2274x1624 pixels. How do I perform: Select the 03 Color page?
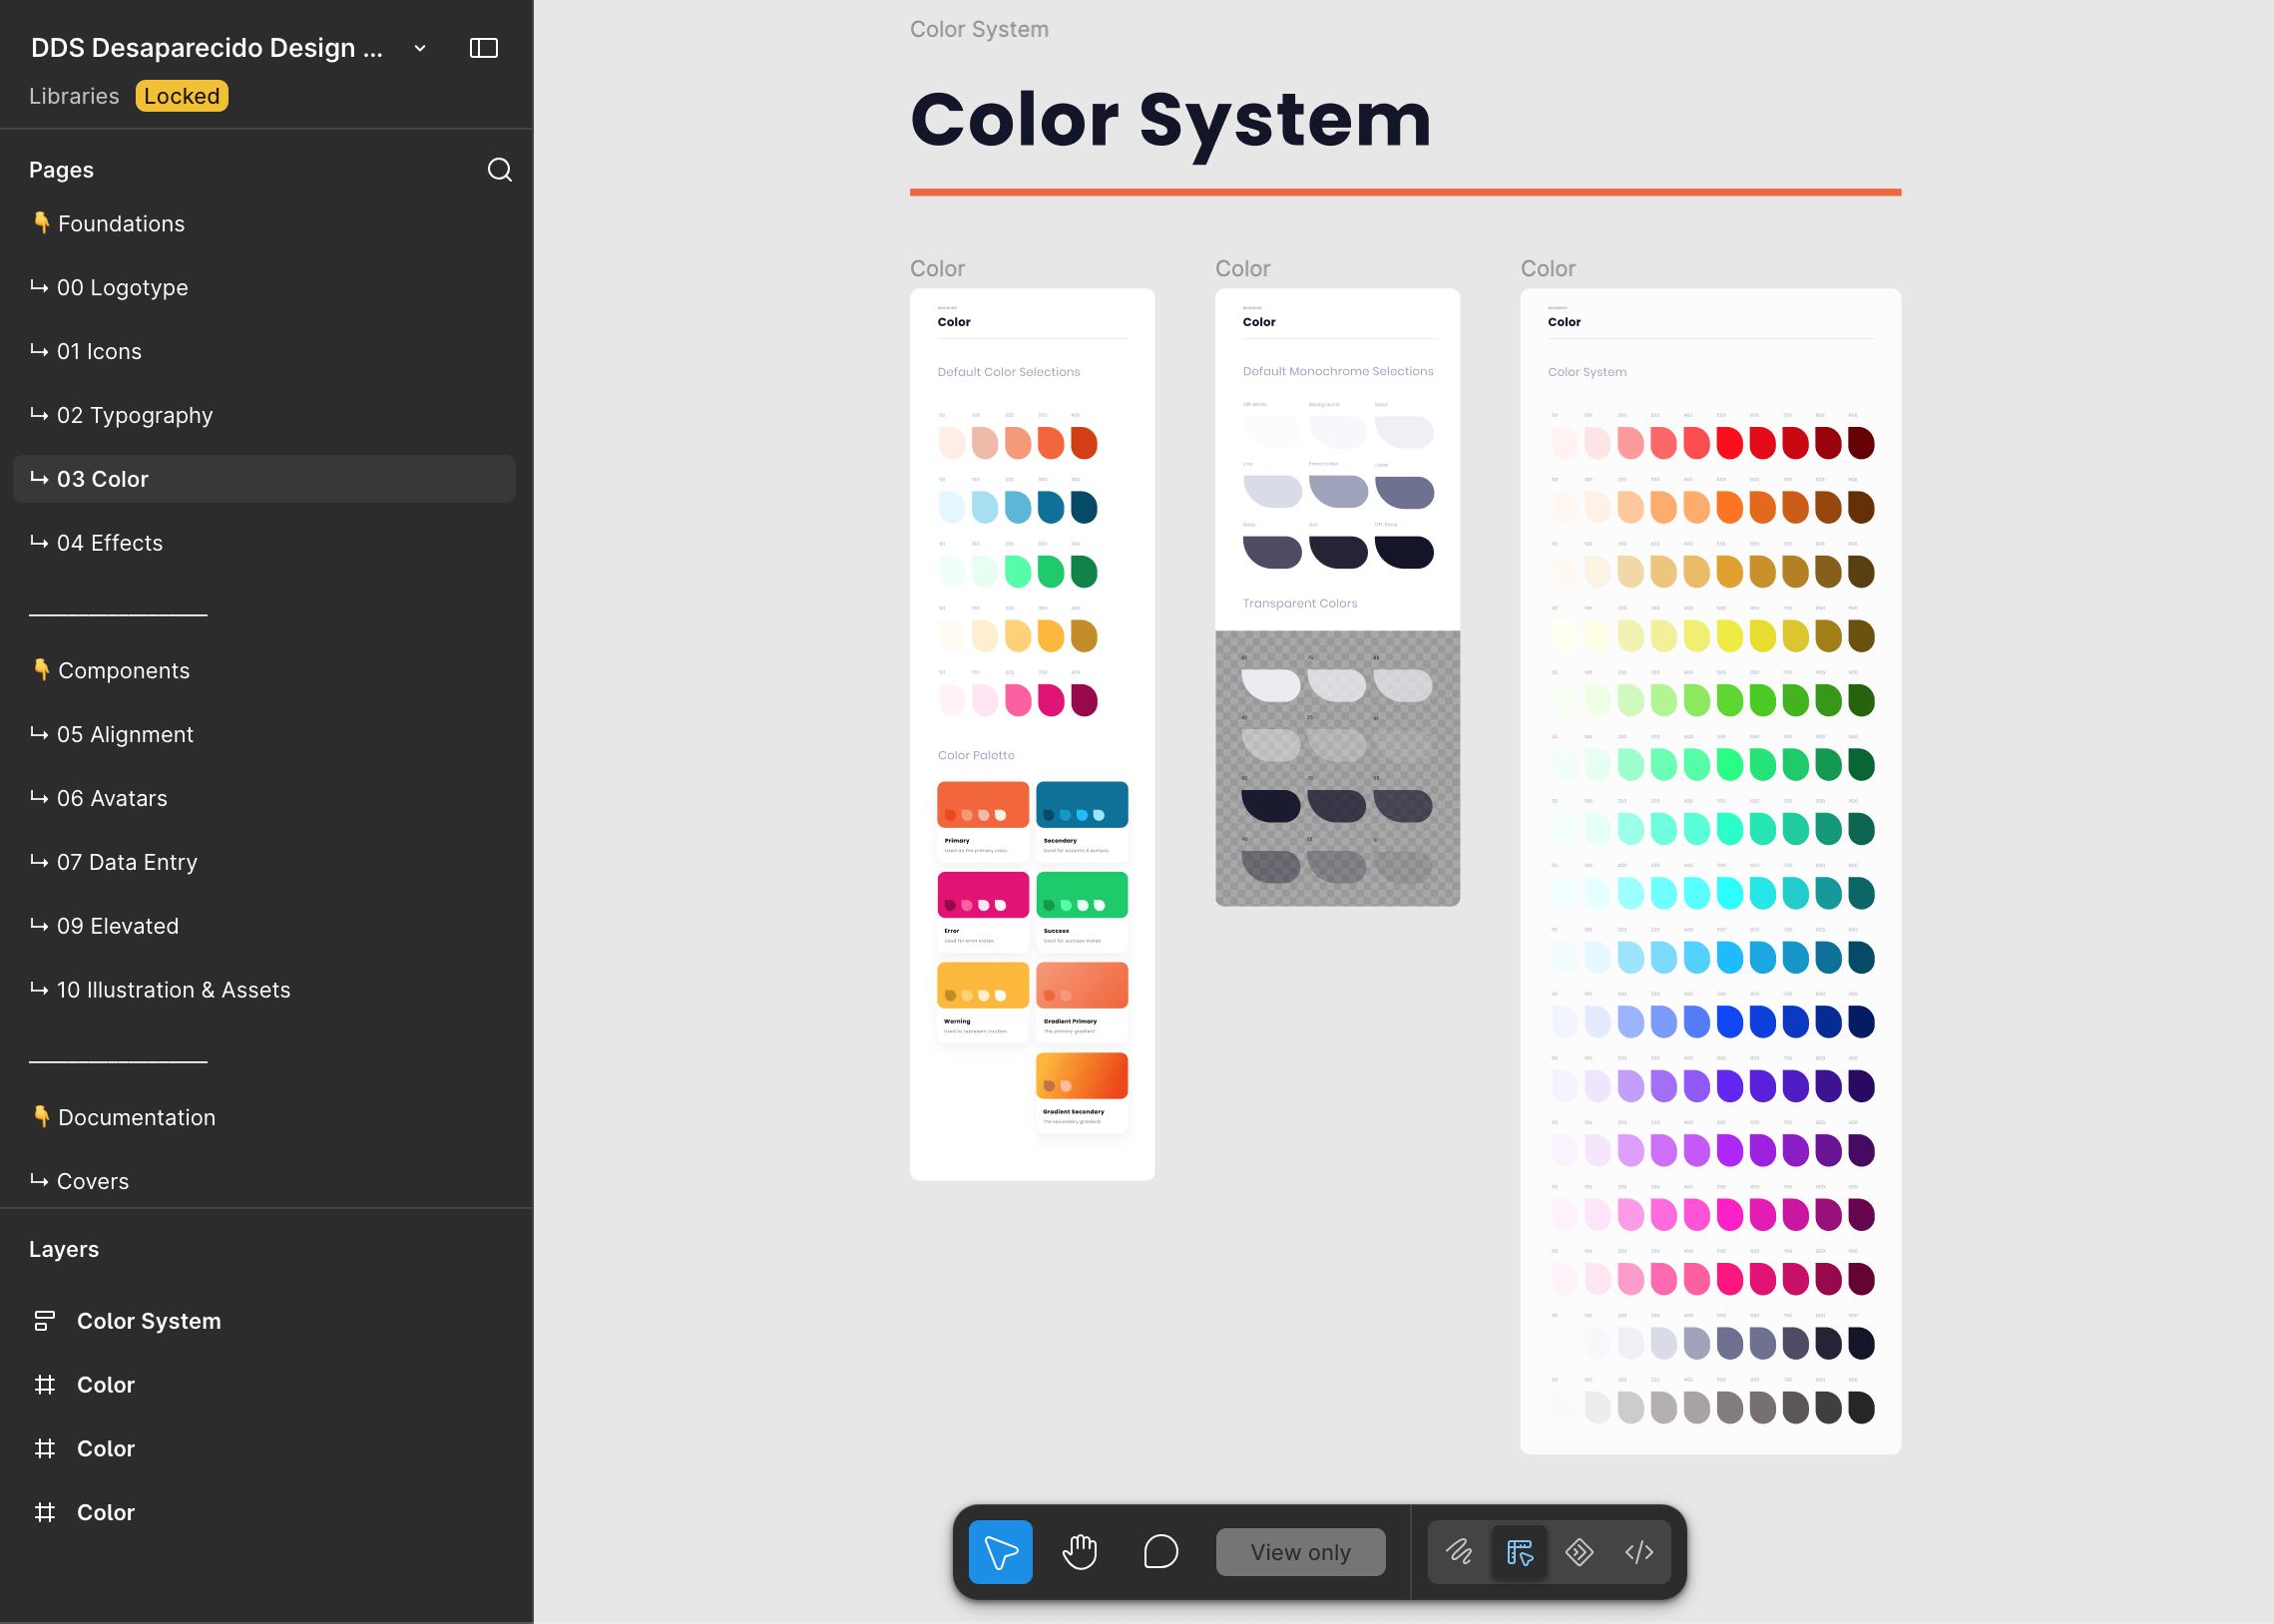[x=264, y=479]
